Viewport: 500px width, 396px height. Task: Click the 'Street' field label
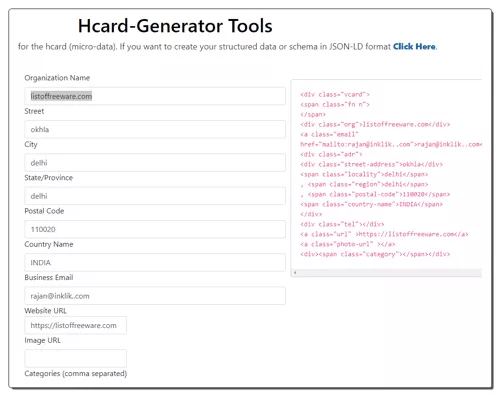(x=34, y=111)
